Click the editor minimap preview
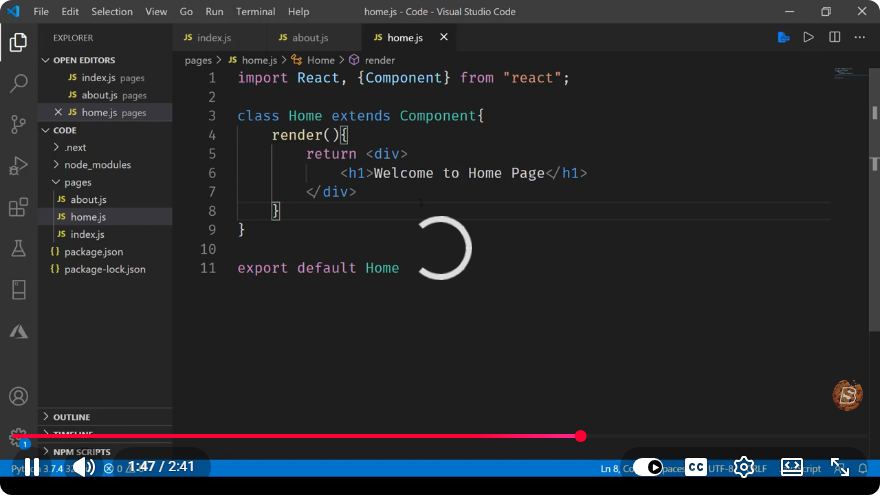 [844, 73]
